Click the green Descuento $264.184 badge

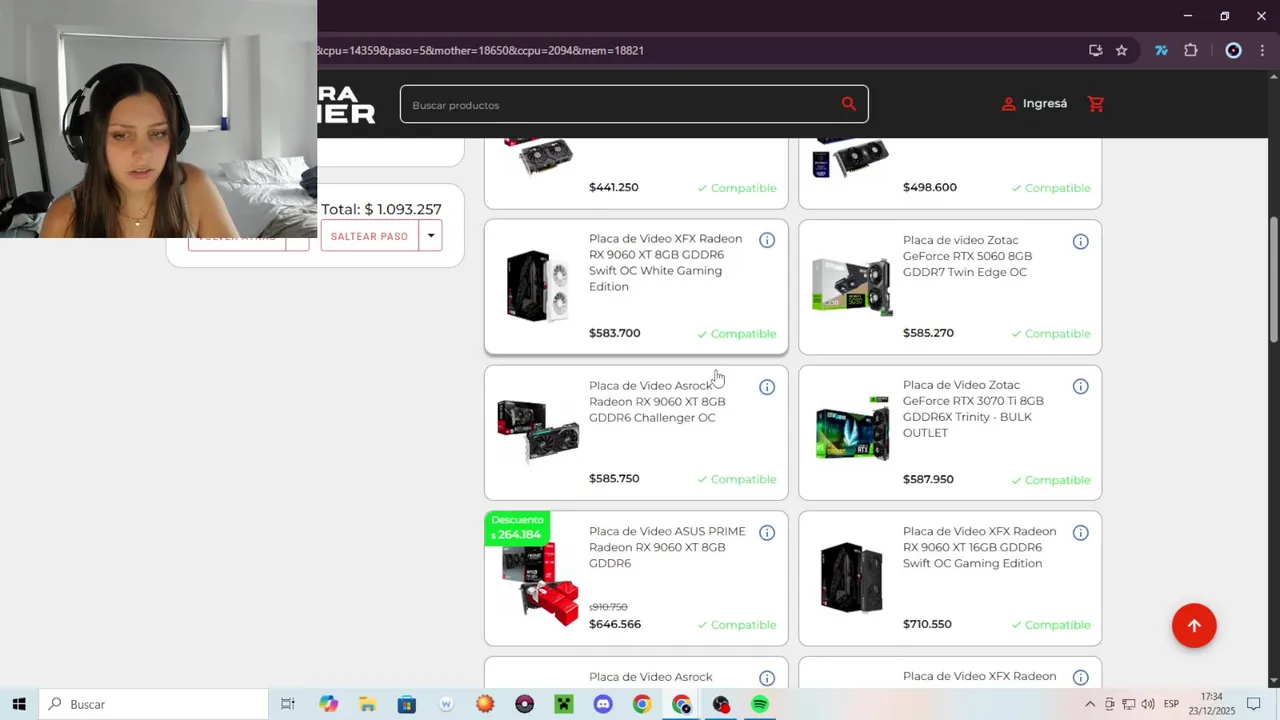pos(517,528)
